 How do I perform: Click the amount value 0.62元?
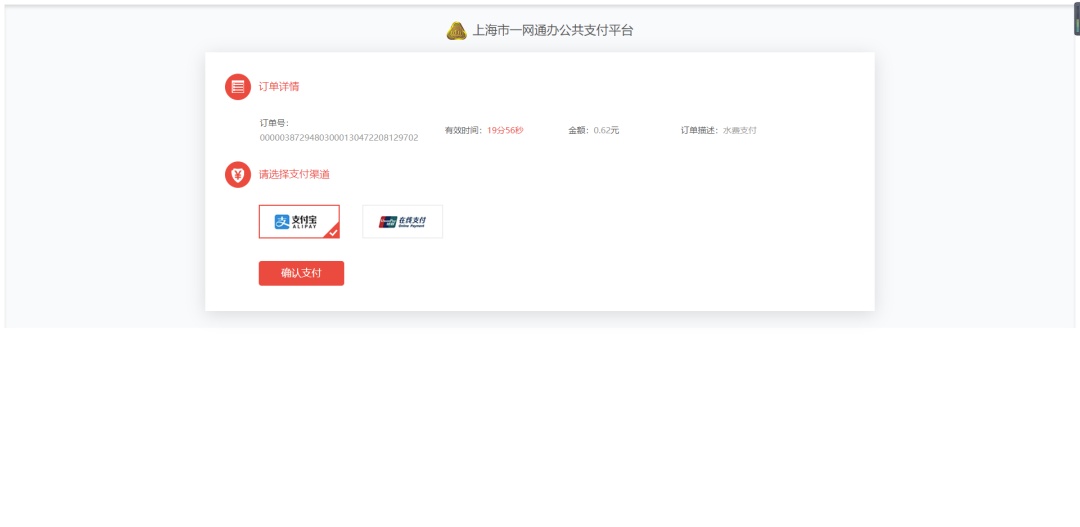[606, 130]
